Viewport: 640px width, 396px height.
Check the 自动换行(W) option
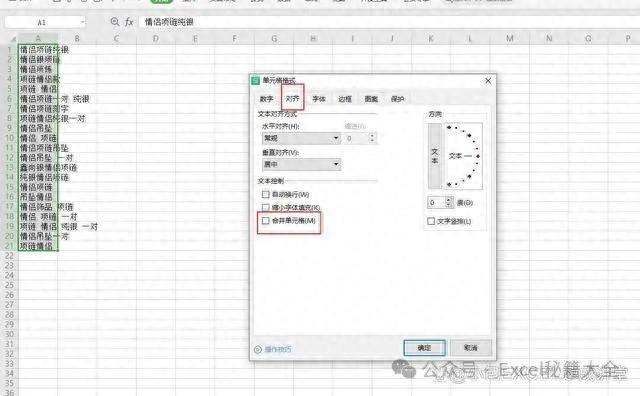(x=266, y=194)
